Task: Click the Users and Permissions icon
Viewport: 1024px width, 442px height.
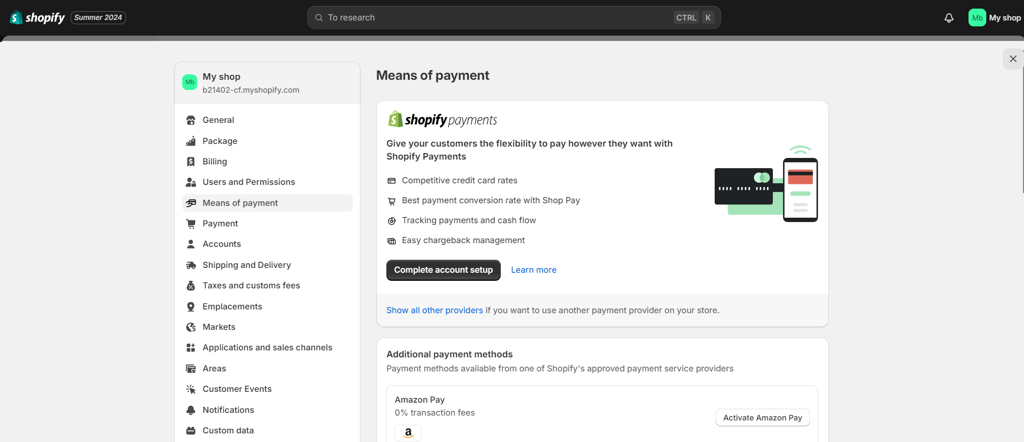Action: click(191, 182)
